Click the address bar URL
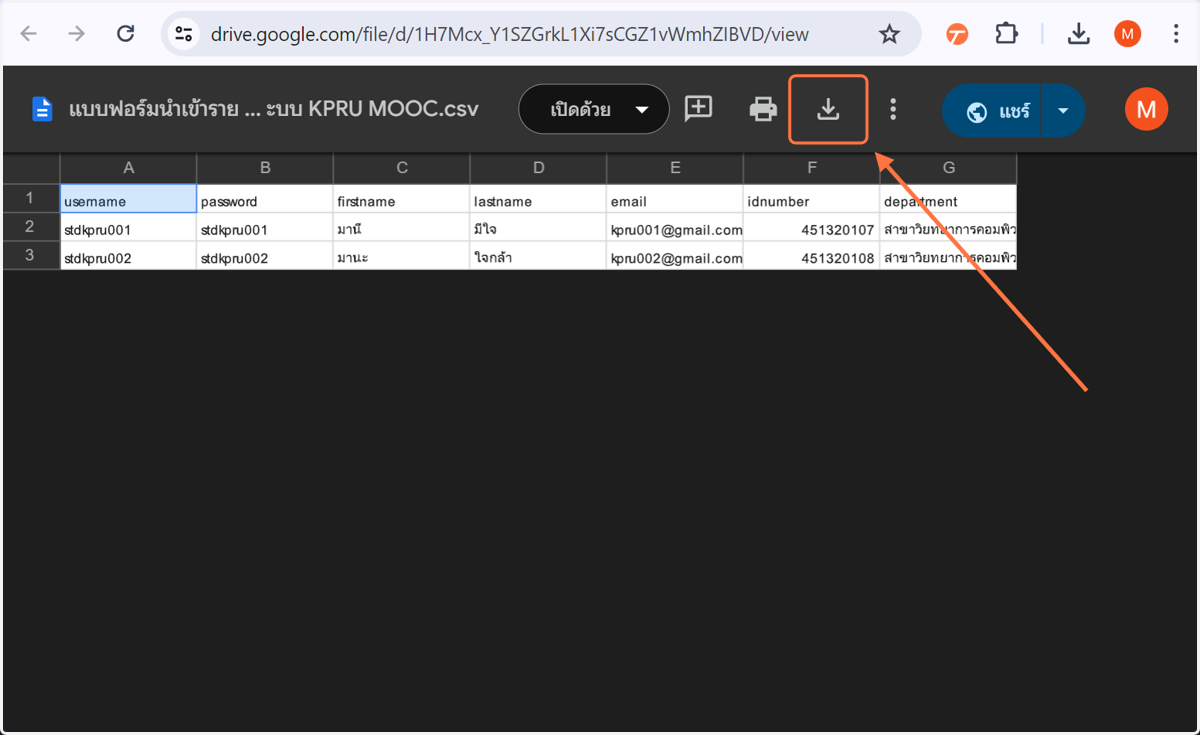The height and width of the screenshot is (735, 1200). coord(509,35)
